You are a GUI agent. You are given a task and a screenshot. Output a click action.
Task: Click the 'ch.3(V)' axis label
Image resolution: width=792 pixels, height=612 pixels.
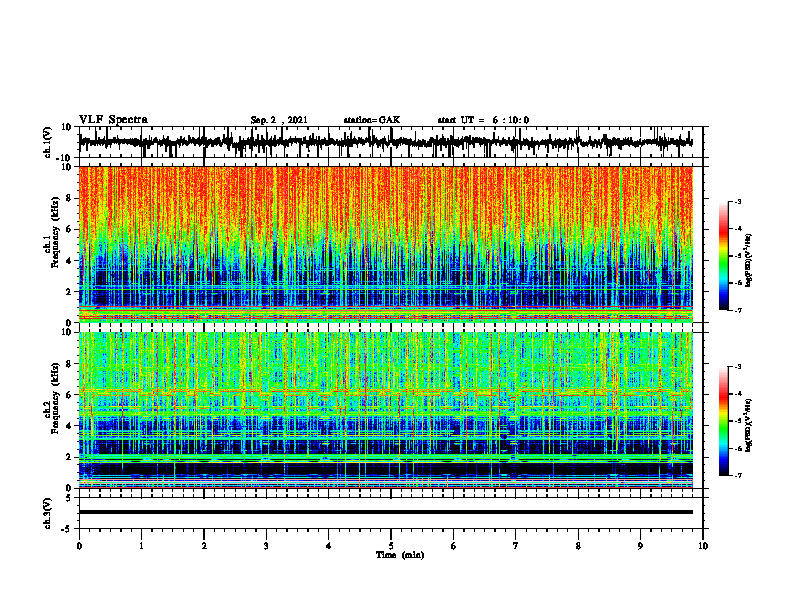[47, 513]
